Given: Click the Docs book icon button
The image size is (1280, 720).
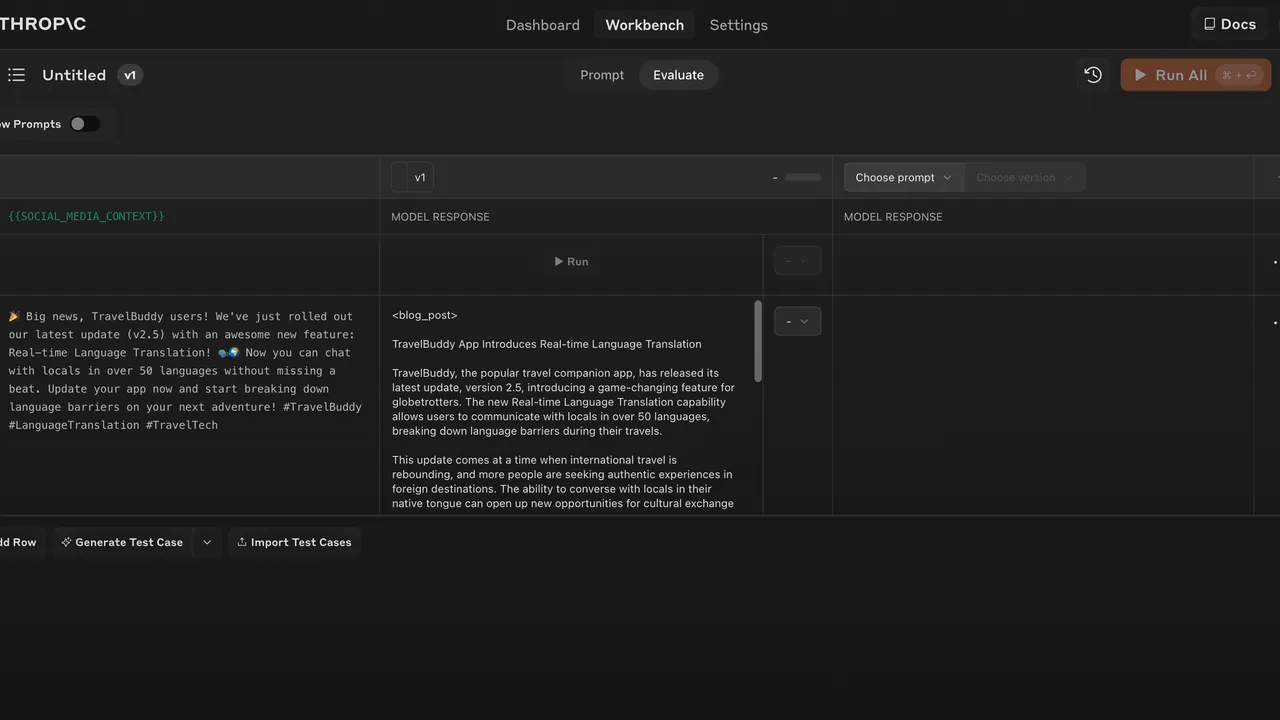Looking at the screenshot, I should (1230, 24).
